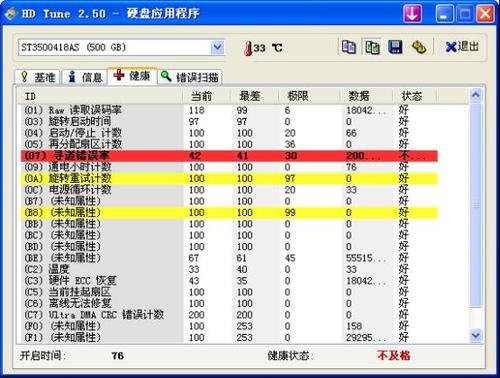Click the copy text to clipboard icon

349,47
